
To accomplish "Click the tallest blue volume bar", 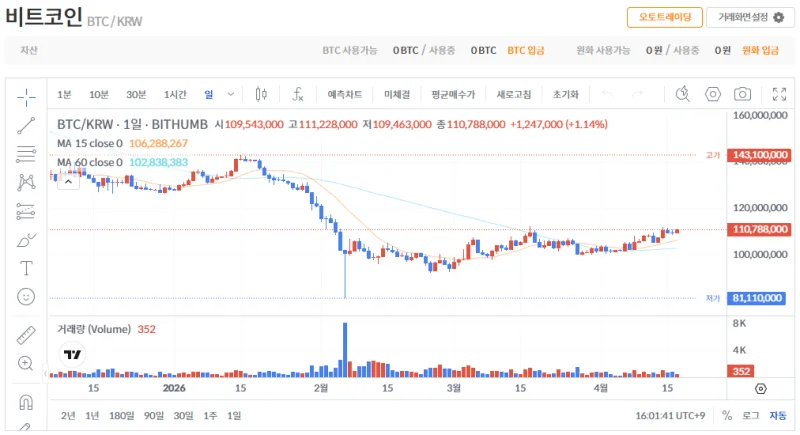I will (345, 350).
